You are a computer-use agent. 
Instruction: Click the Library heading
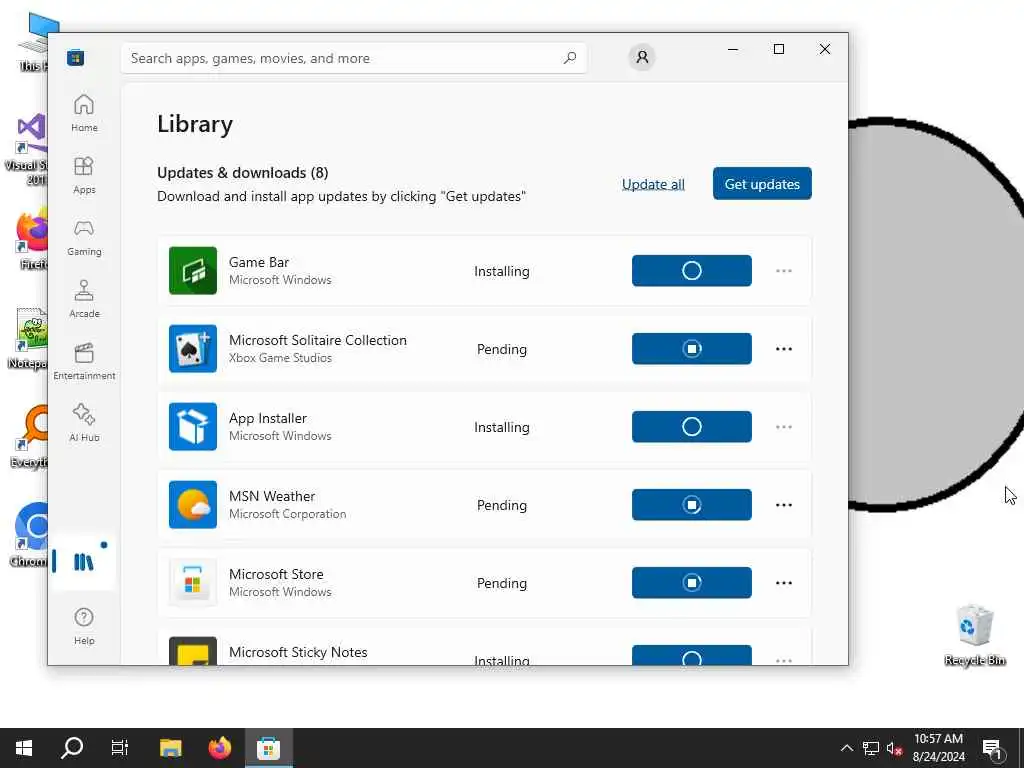(x=195, y=124)
